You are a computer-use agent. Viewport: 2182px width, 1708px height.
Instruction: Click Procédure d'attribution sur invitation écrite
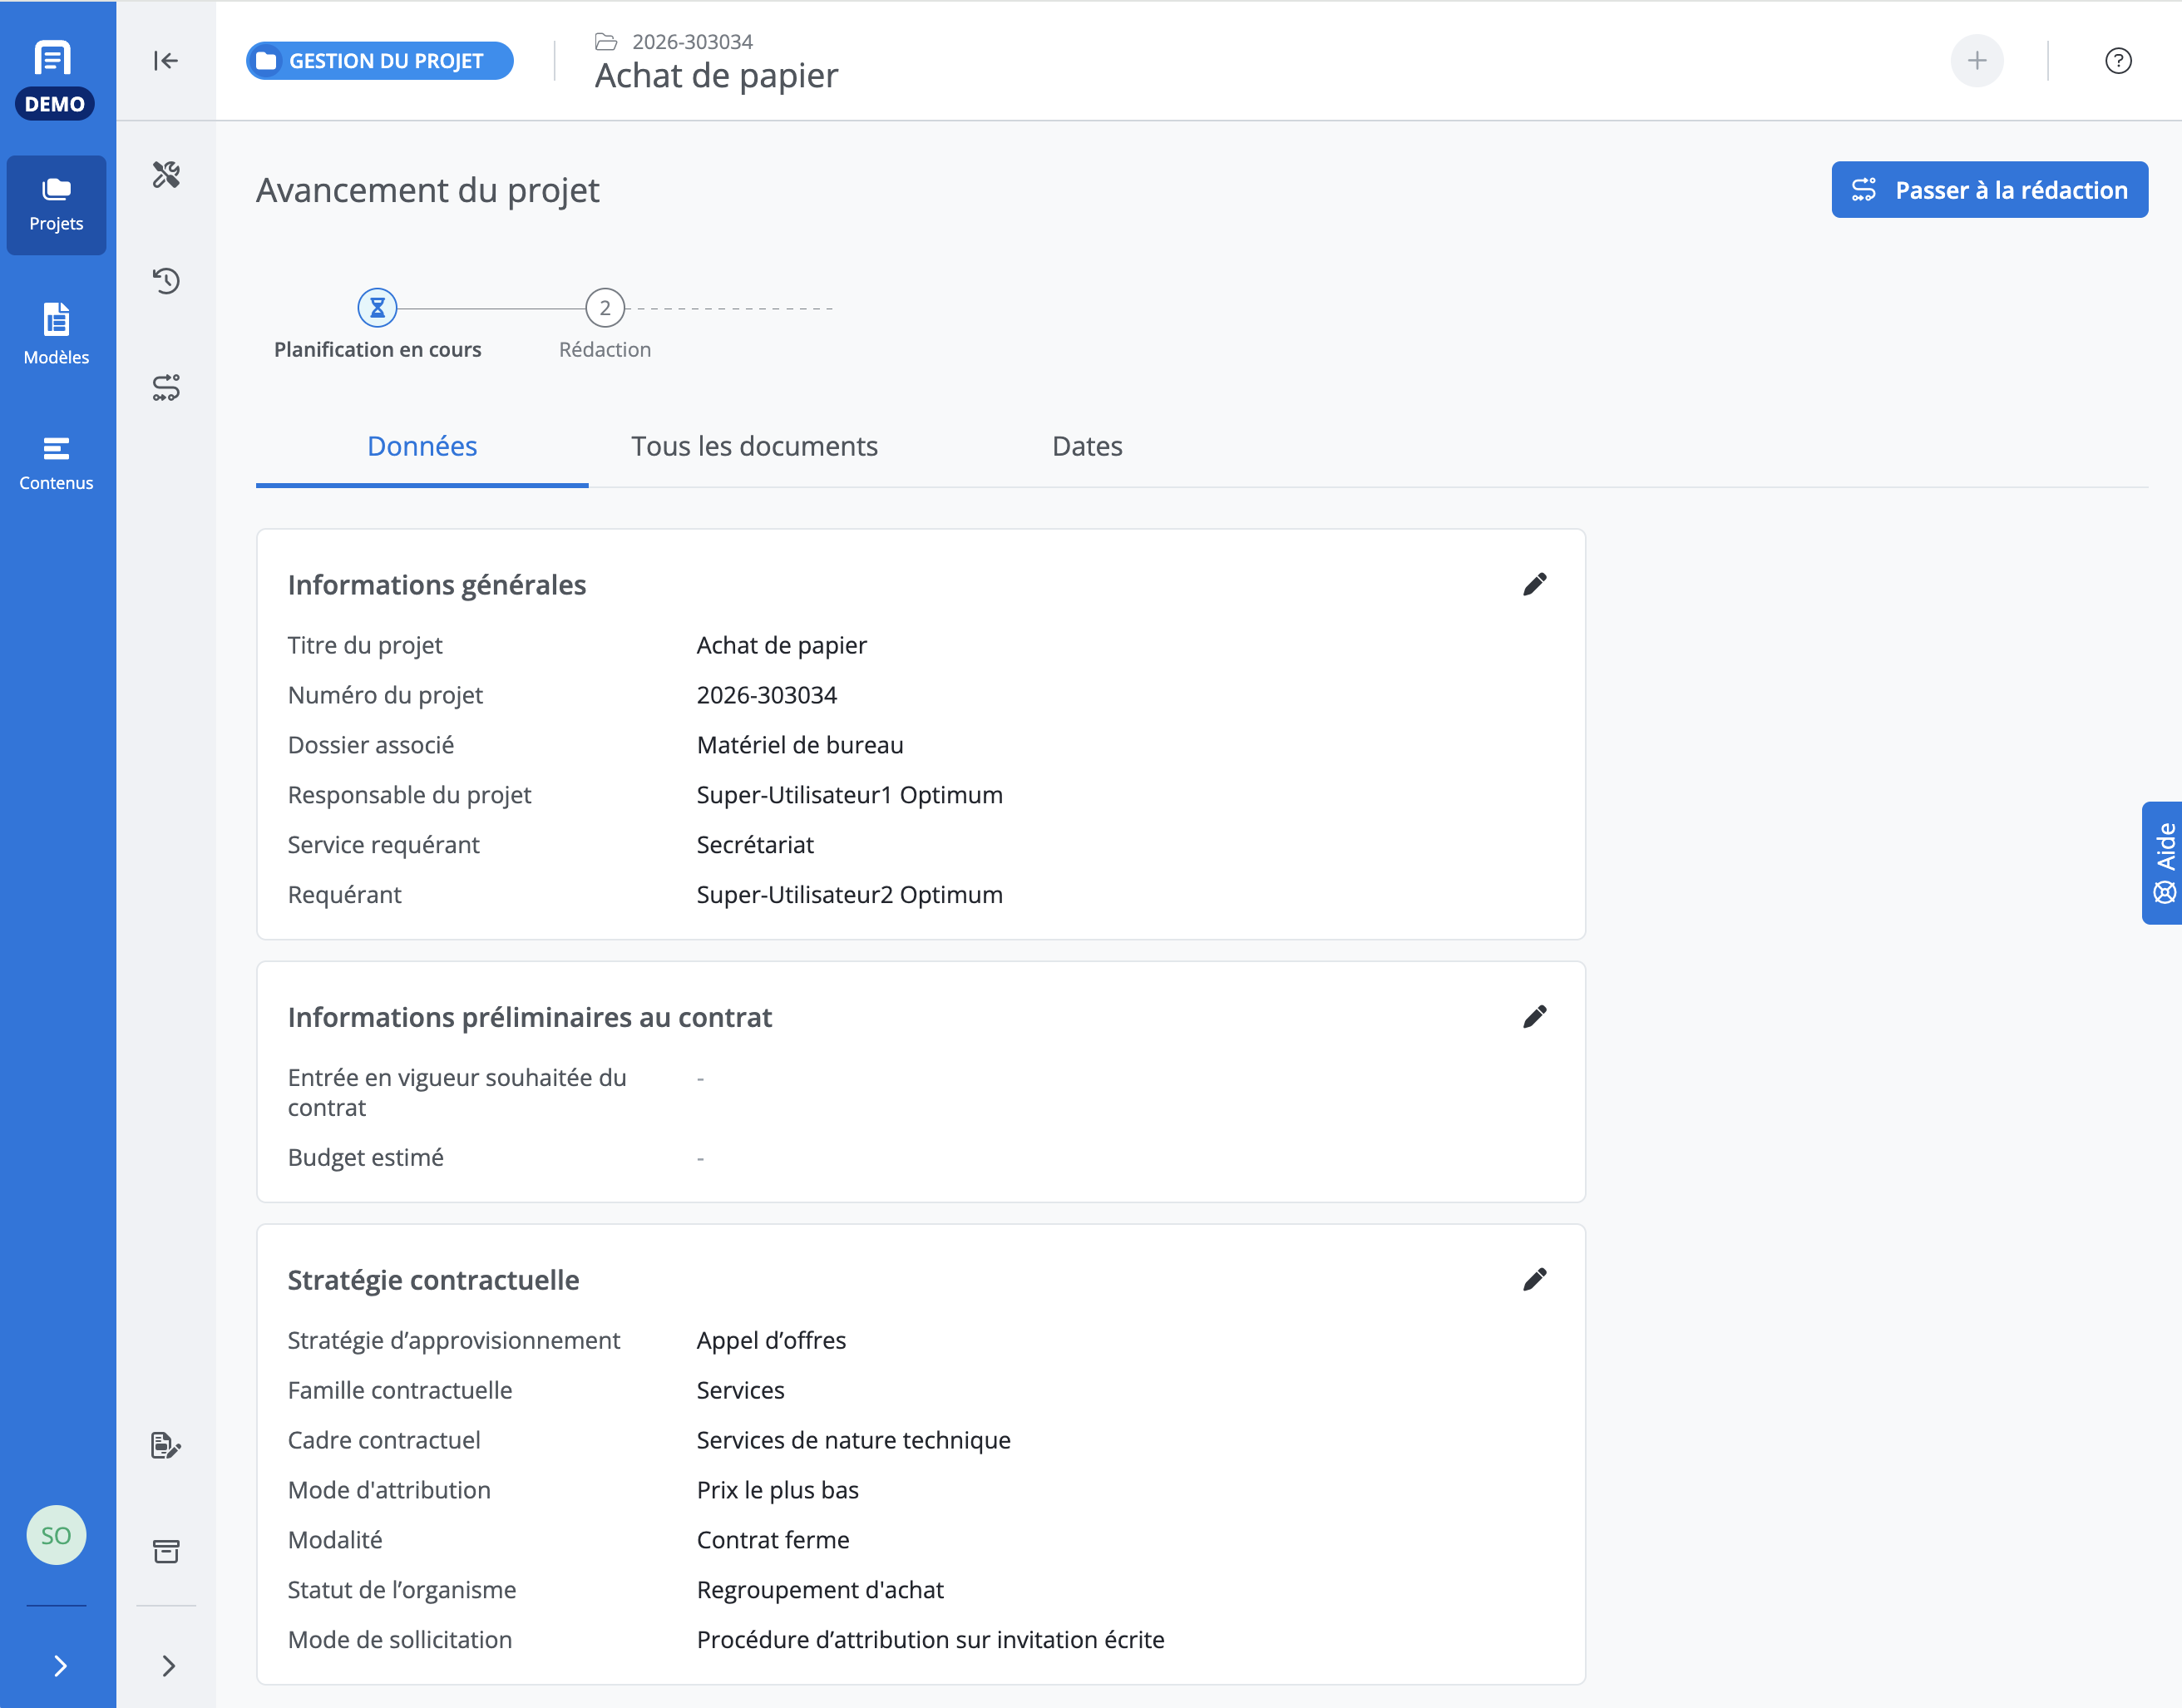930,1640
